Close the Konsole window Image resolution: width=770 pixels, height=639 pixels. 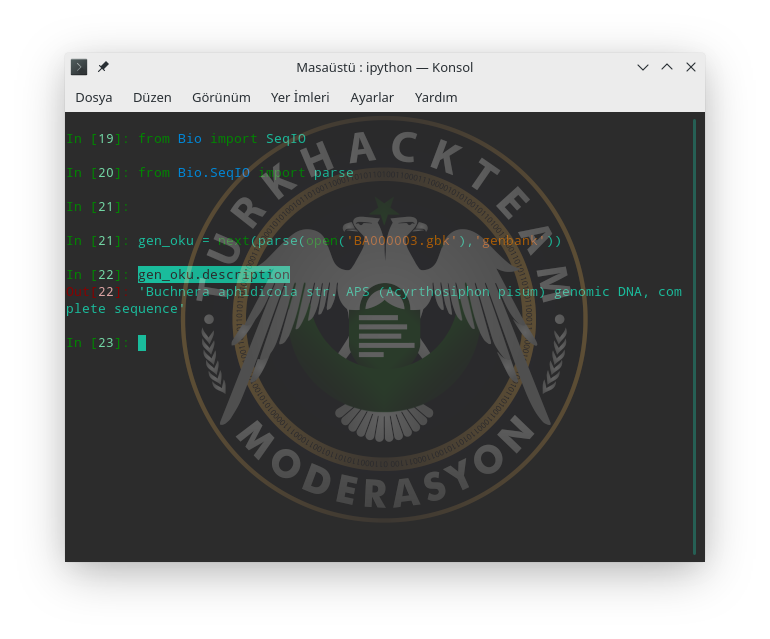point(691,67)
